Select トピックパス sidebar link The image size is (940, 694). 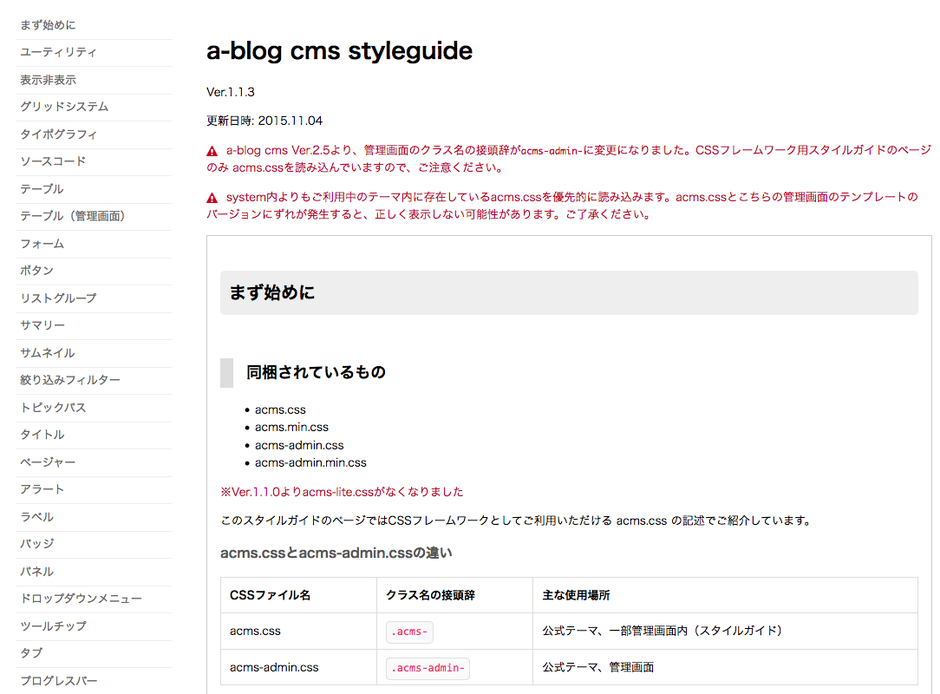[53, 407]
